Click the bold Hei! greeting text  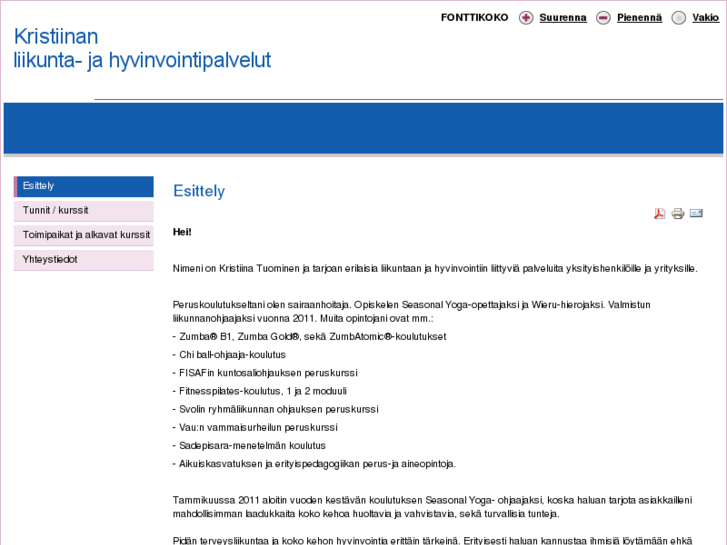coord(182,232)
